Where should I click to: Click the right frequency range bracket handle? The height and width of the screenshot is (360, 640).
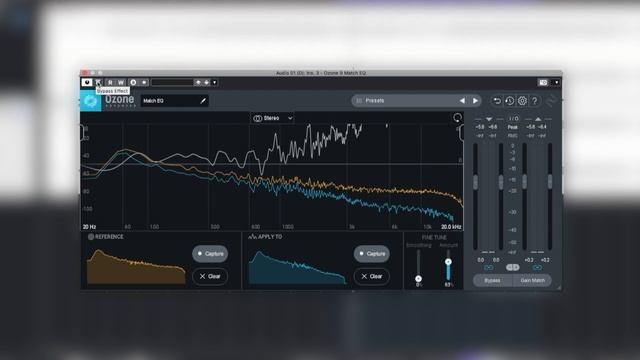[x=461, y=133]
